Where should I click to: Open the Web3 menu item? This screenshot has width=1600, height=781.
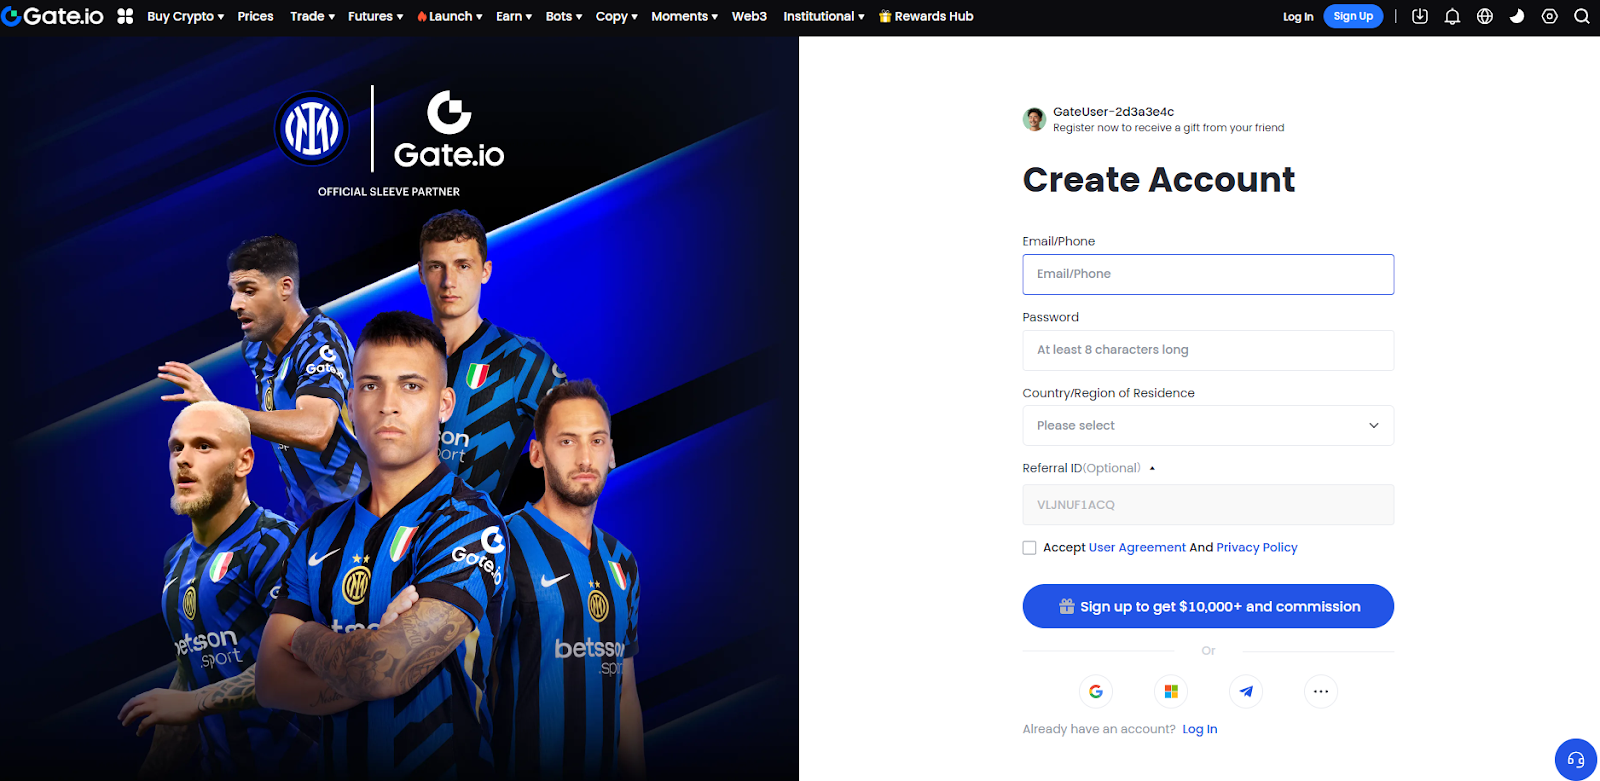point(749,16)
